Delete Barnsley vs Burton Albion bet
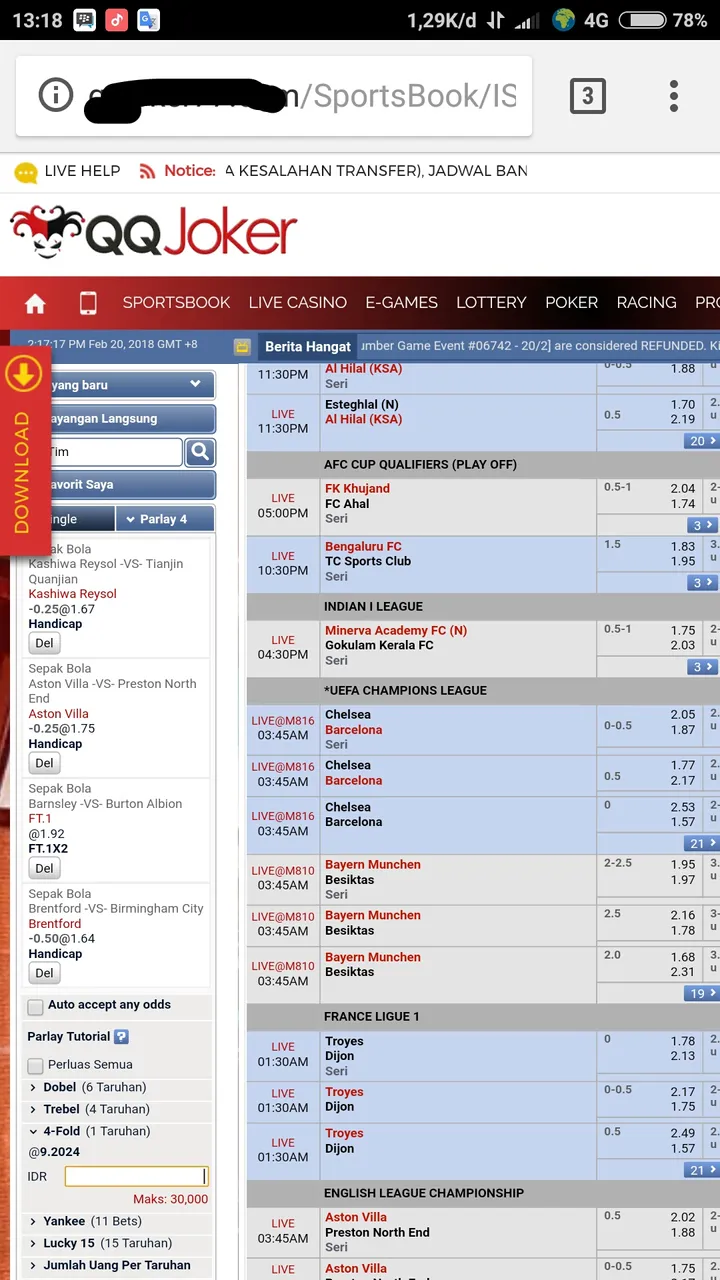 point(44,868)
